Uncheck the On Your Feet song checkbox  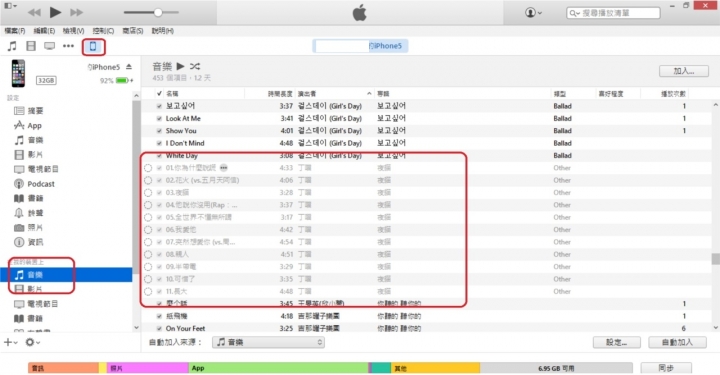pyautogui.click(x=159, y=329)
